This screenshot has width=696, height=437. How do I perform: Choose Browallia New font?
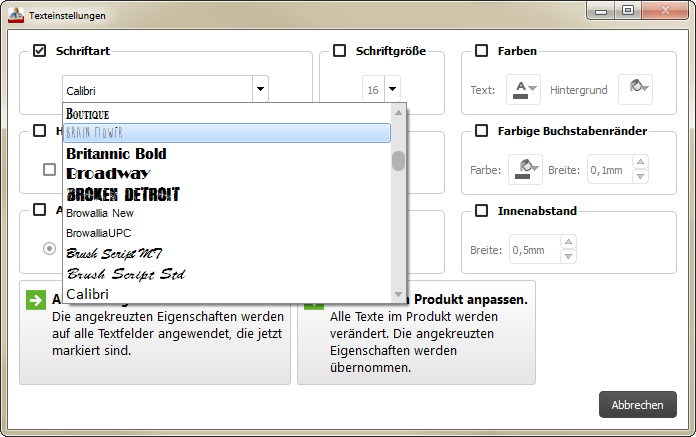227,213
